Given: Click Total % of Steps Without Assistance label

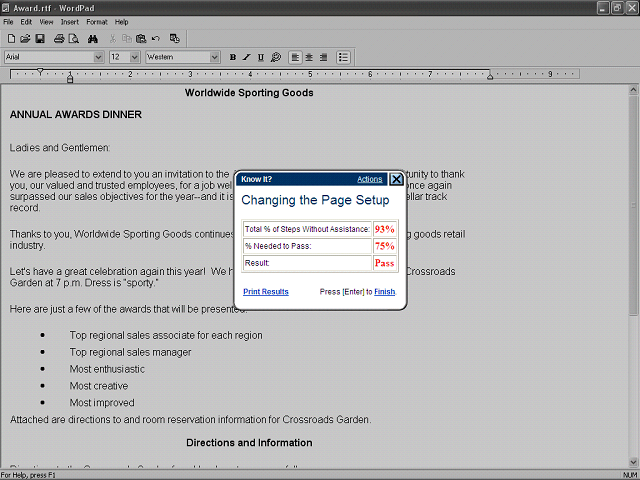Looking at the screenshot, I should tap(307, 229).
